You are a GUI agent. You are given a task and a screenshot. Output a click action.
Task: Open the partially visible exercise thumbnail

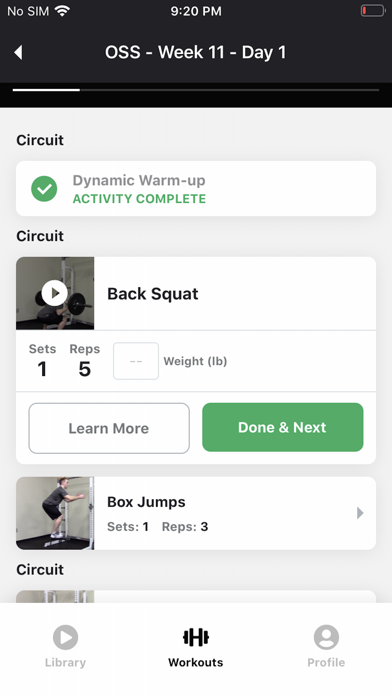[x=55, y=596]
